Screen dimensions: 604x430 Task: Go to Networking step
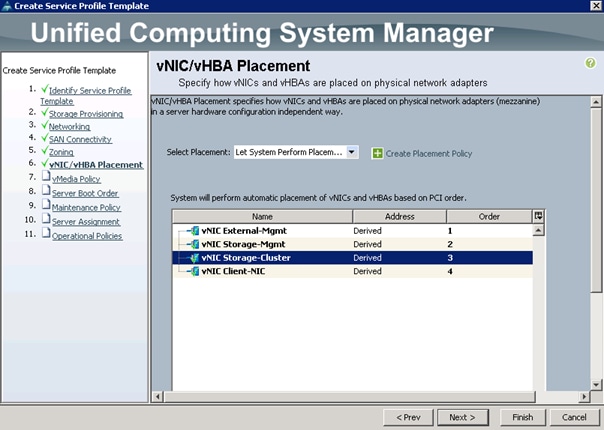click(x=69, y=127)
